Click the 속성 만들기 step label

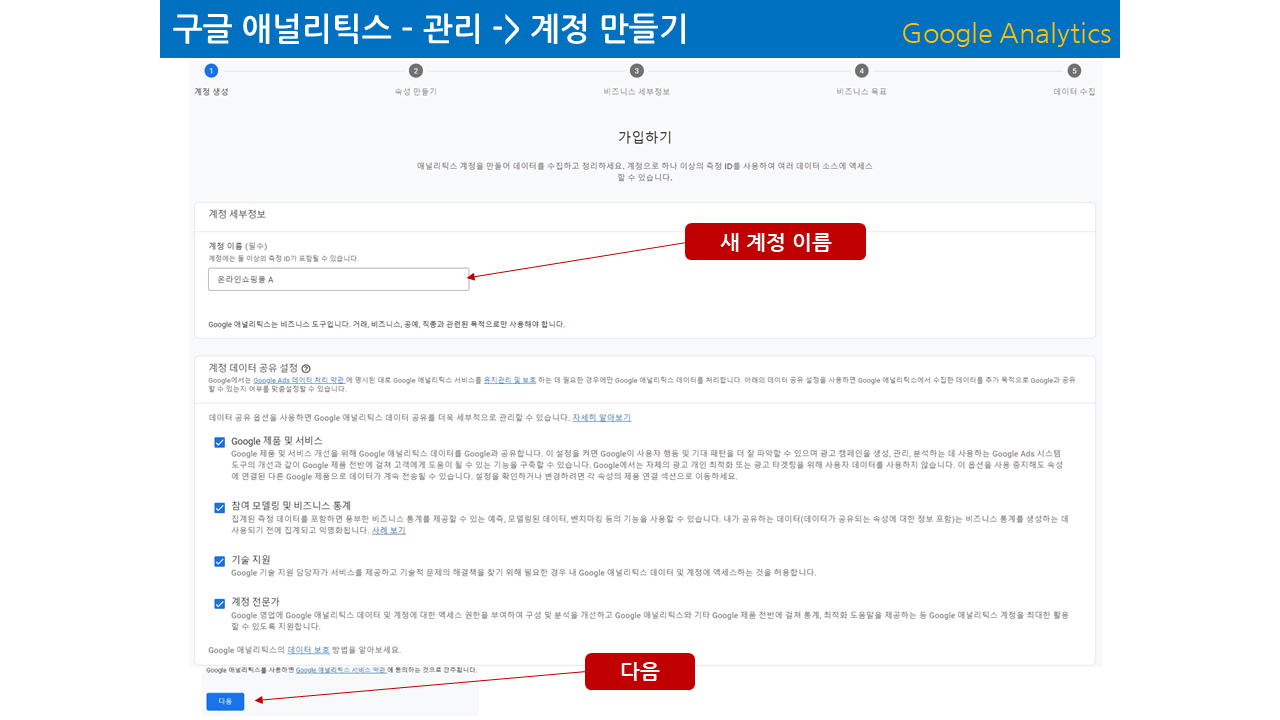pos(416,92)
